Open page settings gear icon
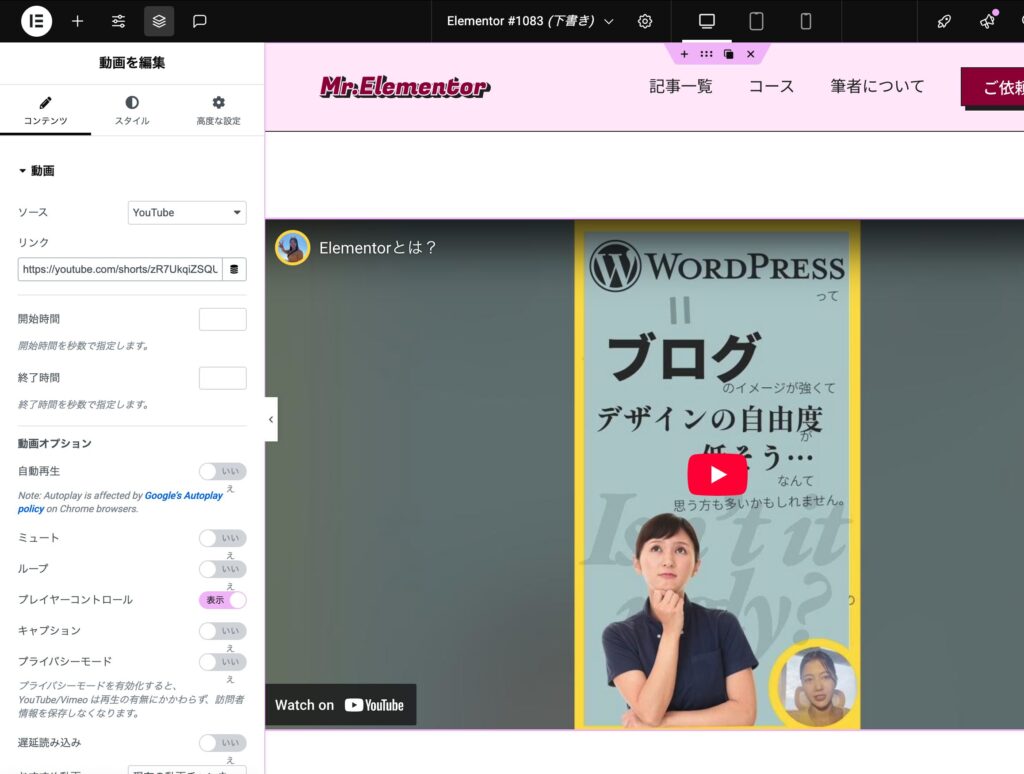 click(x=645, y=21)
